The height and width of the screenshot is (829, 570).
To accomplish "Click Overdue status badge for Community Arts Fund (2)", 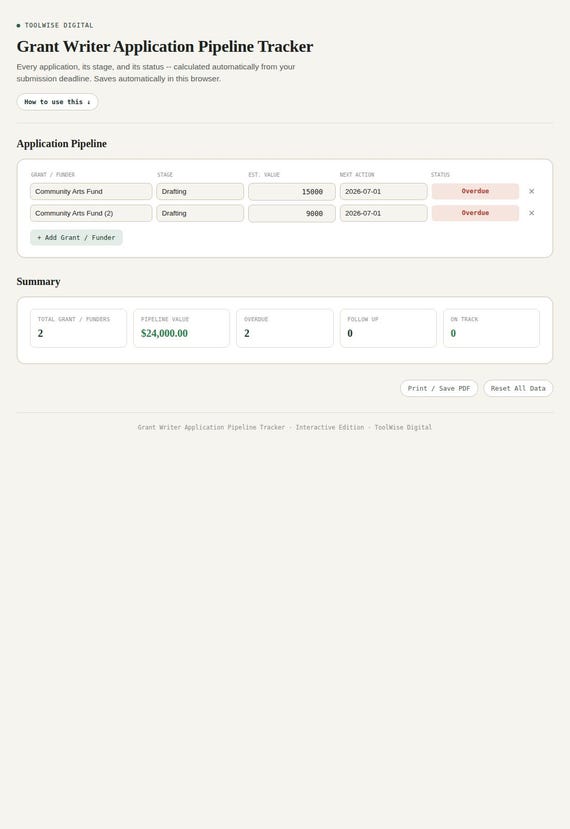I will [475, 213].
